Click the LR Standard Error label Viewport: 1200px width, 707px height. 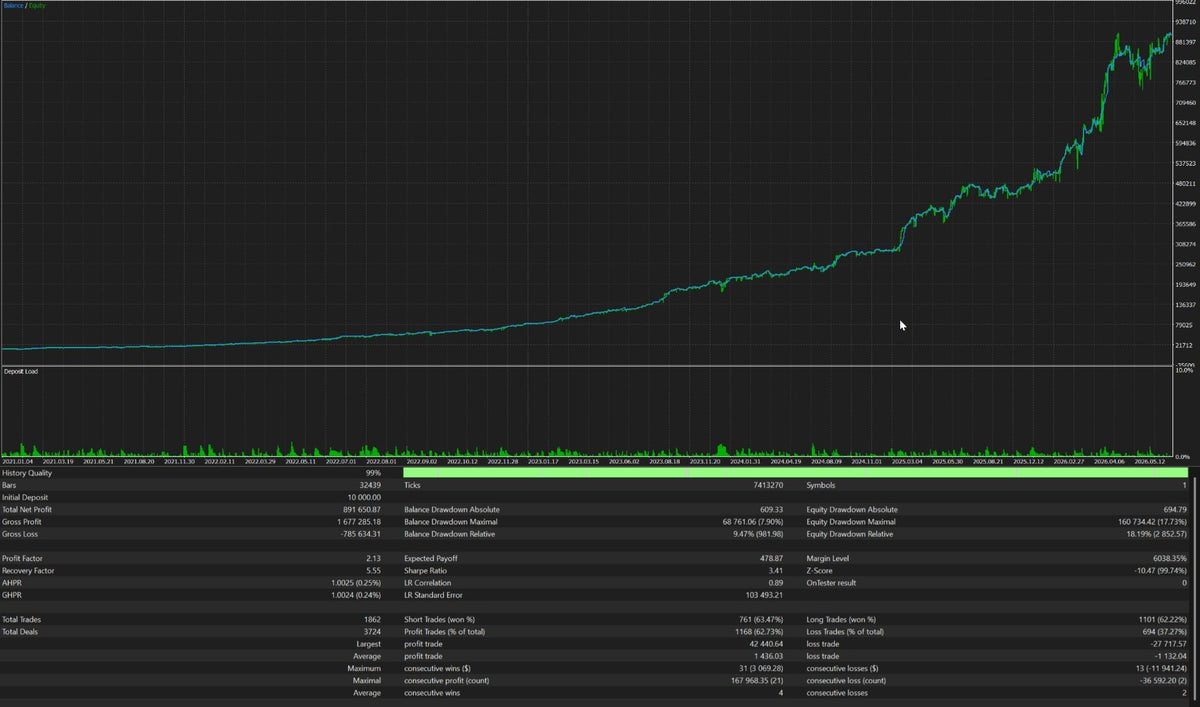pyautogui.click(x=434, y=594)
